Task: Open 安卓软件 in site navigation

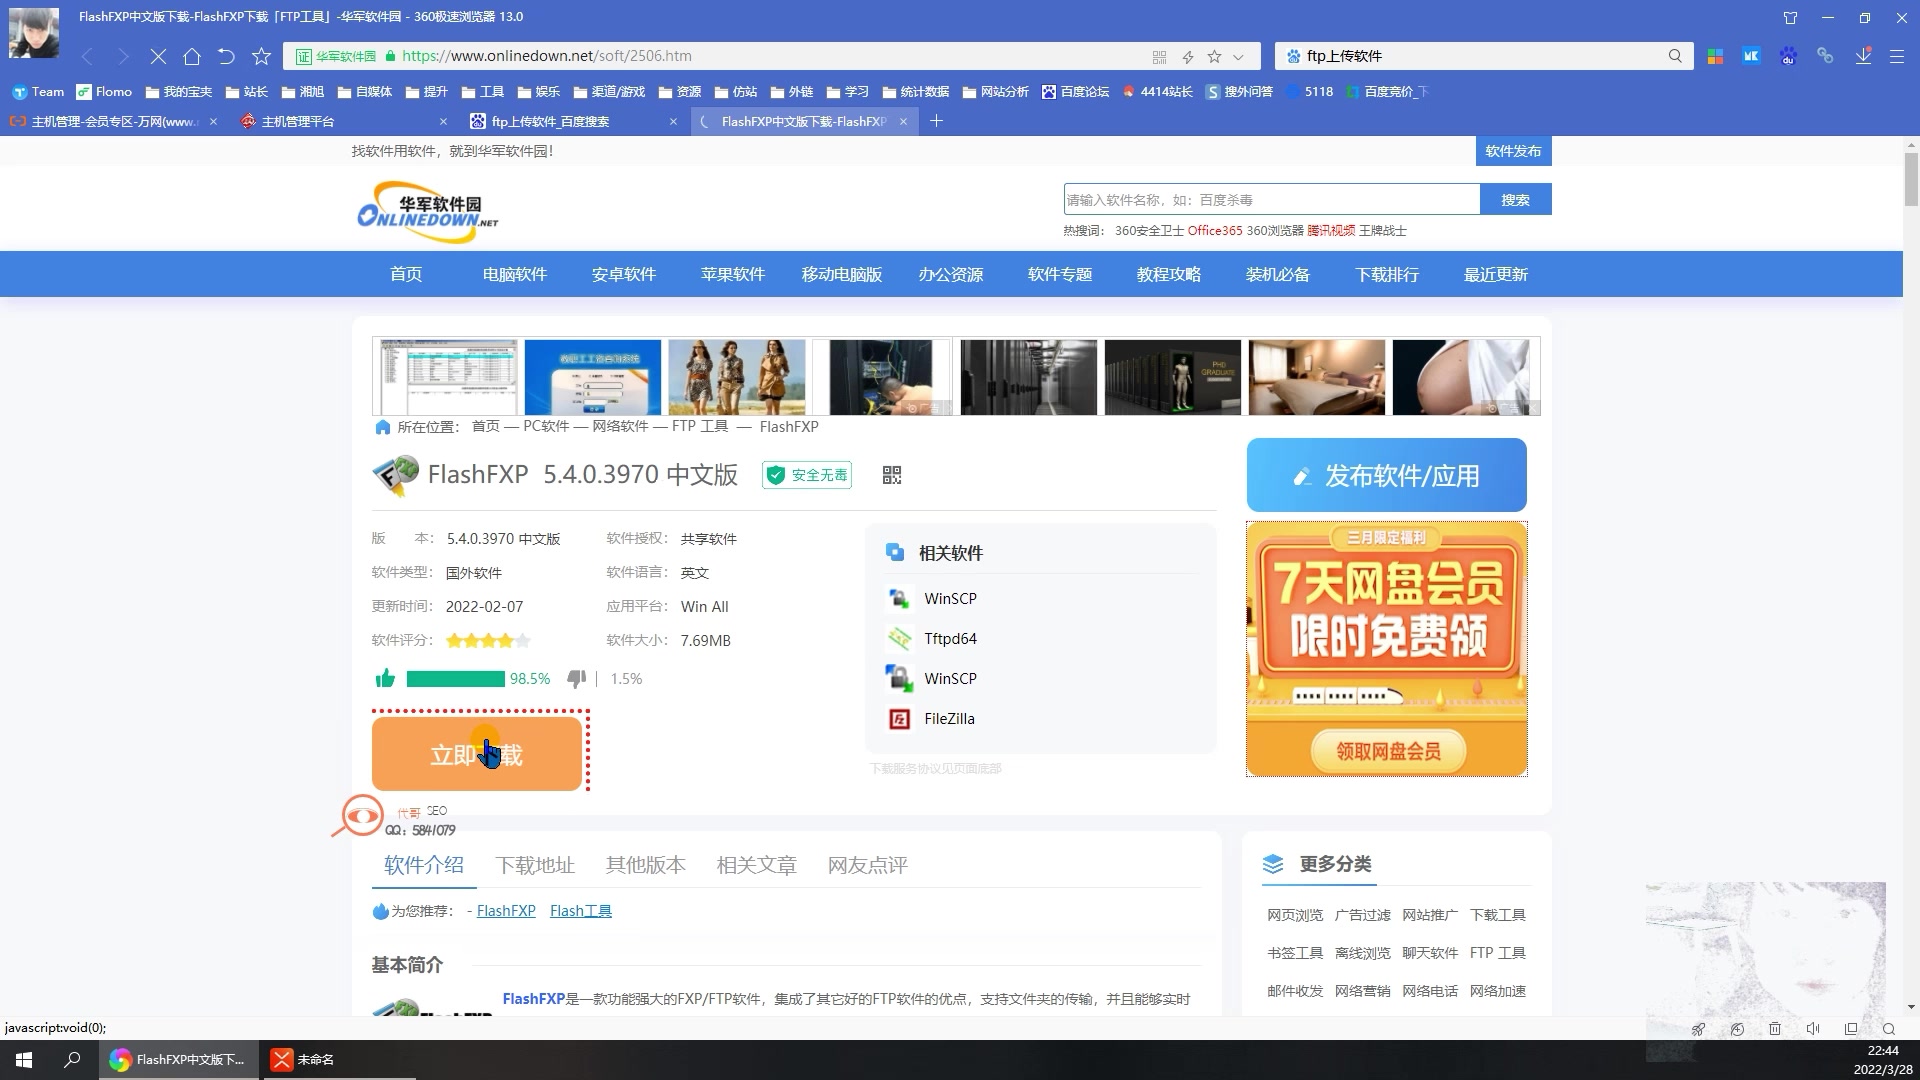Action: click(624, 274)
